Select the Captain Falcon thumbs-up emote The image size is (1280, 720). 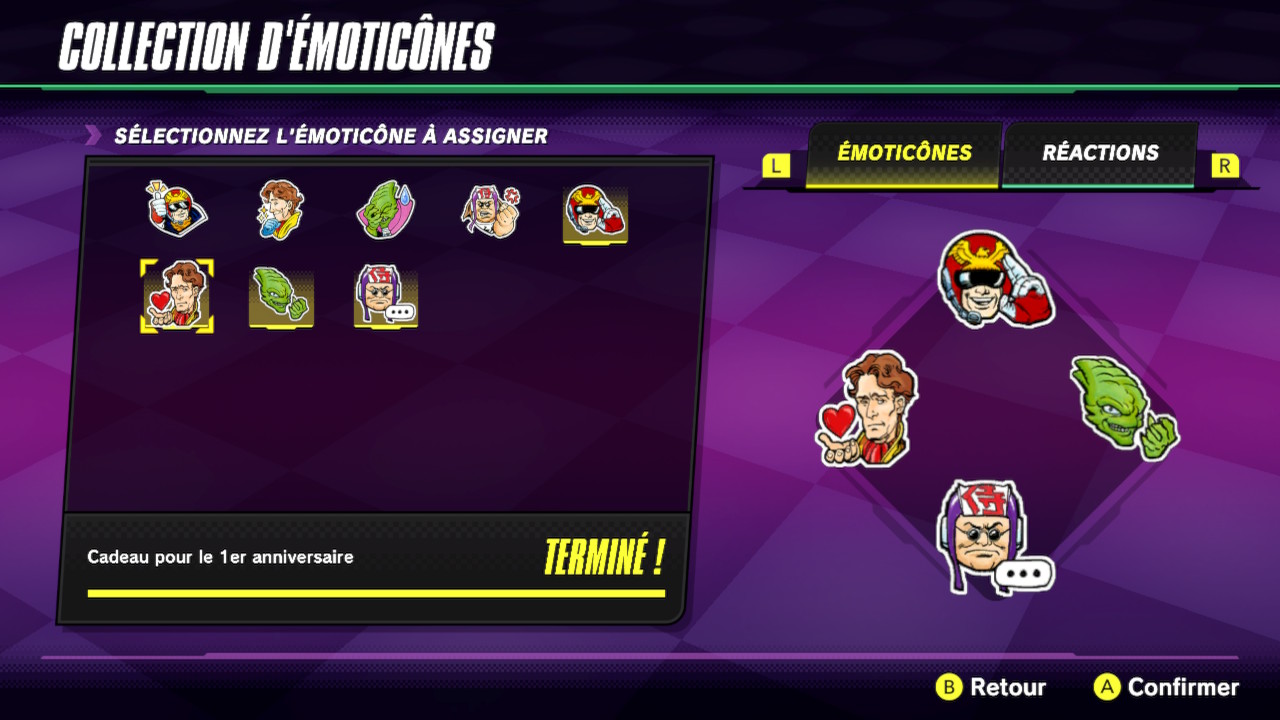176,208
